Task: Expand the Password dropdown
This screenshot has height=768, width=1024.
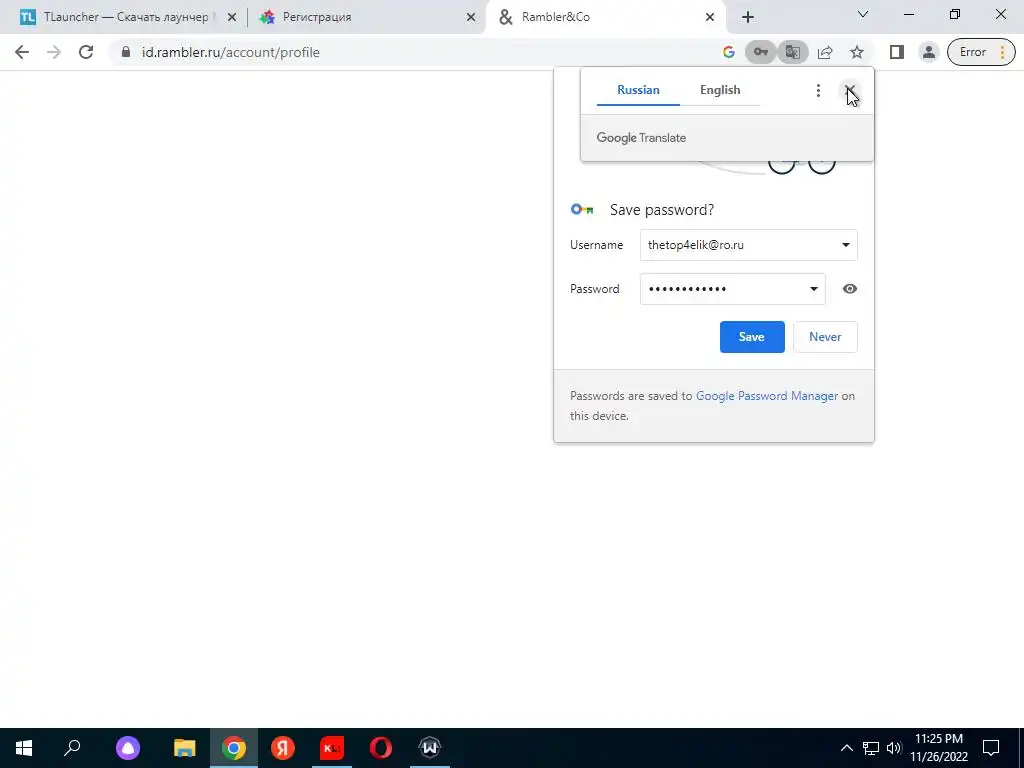Action: 814,289
